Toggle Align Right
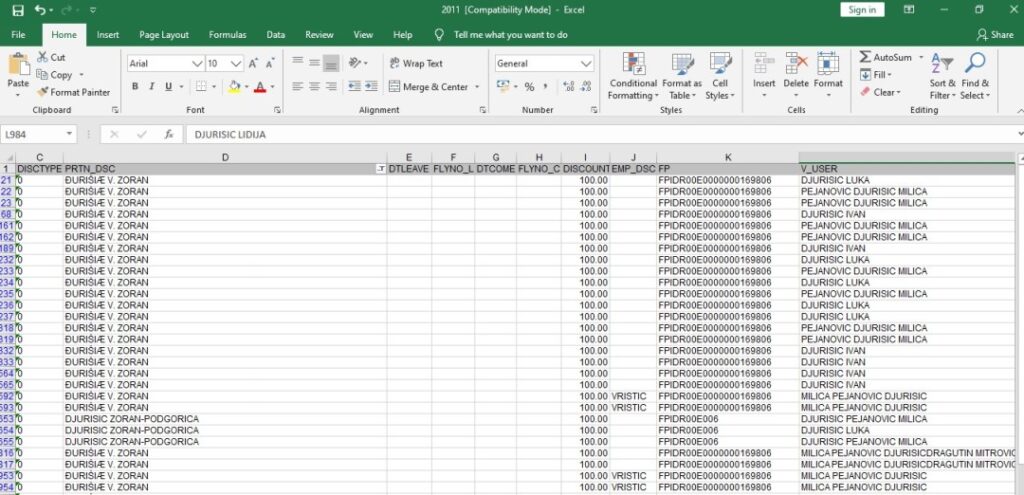Screen dimensions: 1024x495 point(331,86)
